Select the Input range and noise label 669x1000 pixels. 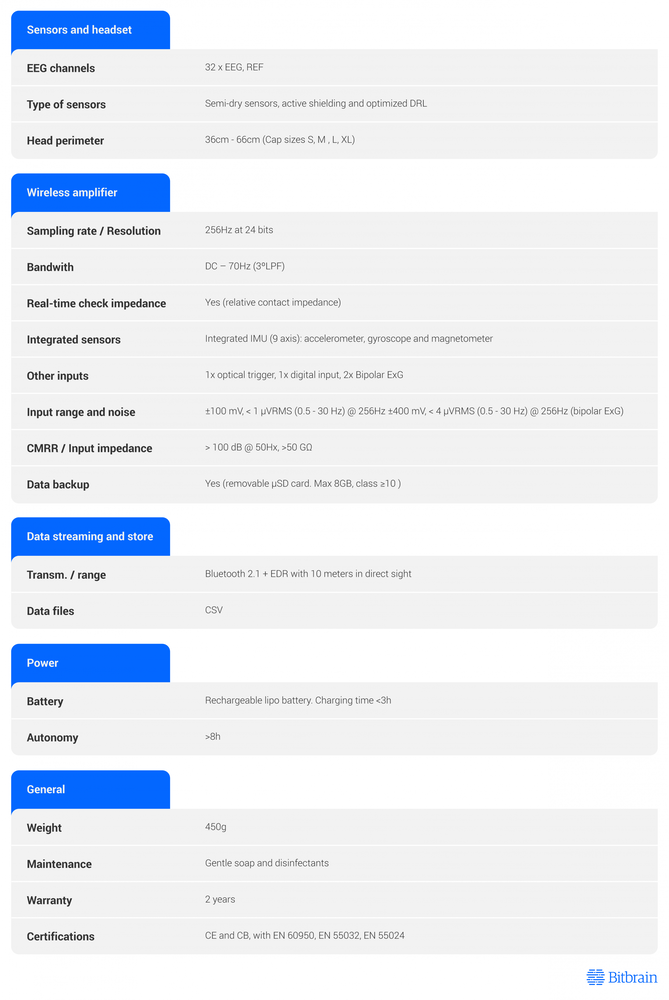[81, 412]
